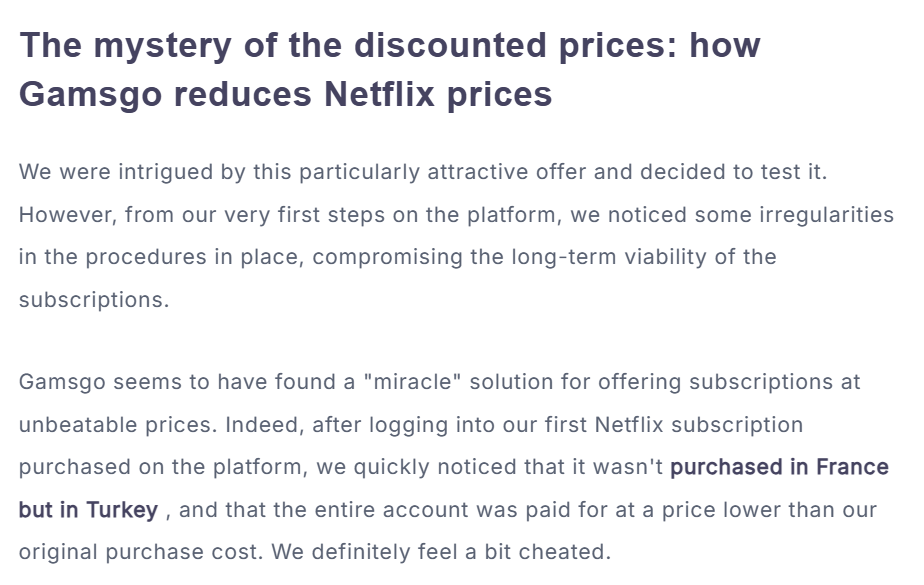This screenshot has width=924, height=585.
Task: Click the quoted word "miracle"
Action: [413, 382]
